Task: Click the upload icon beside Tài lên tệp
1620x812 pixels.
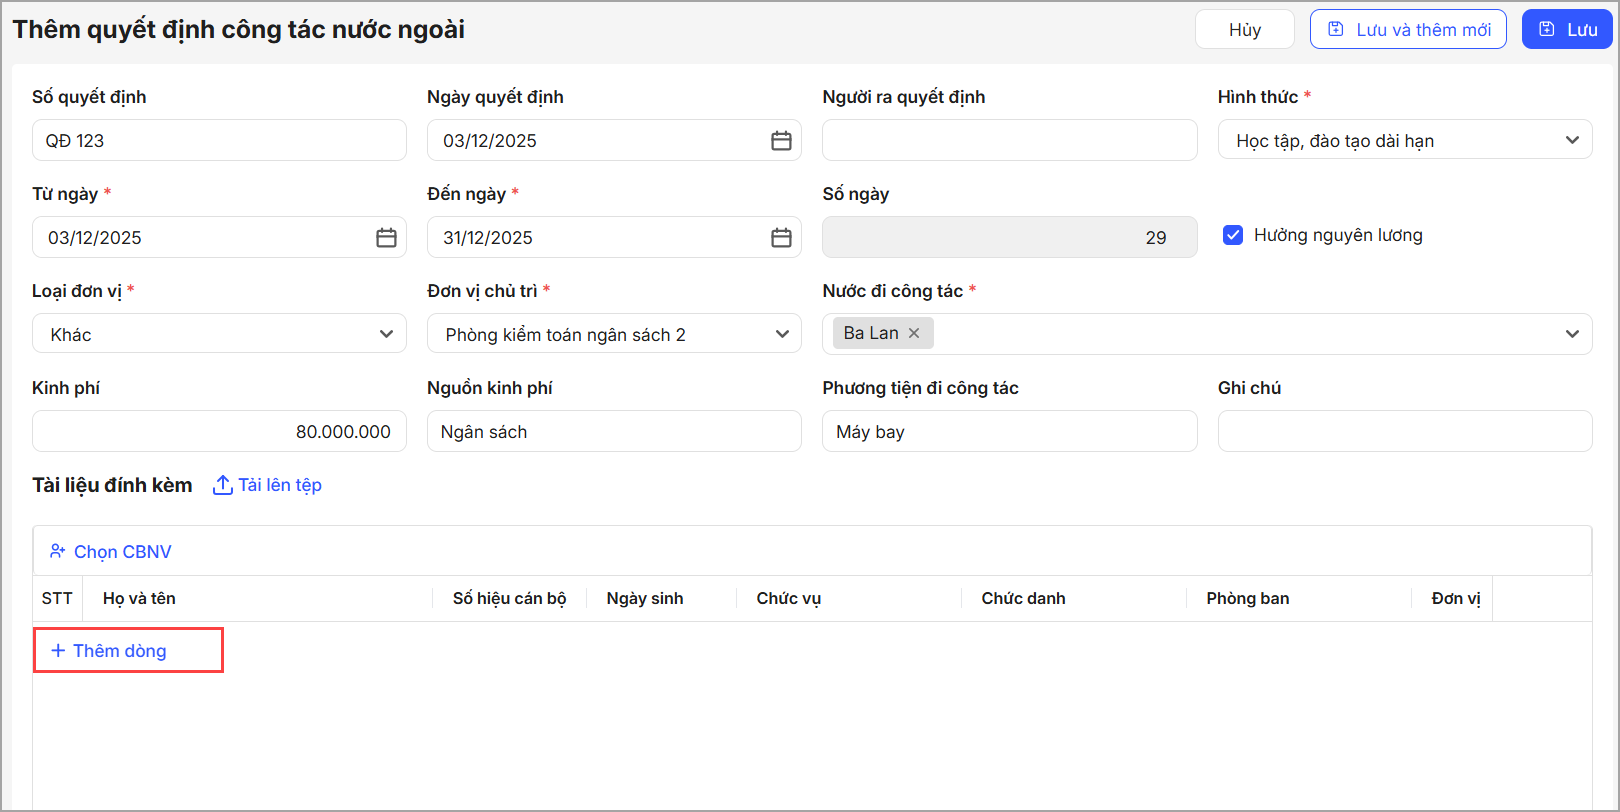Action: (x=222, y=485)
